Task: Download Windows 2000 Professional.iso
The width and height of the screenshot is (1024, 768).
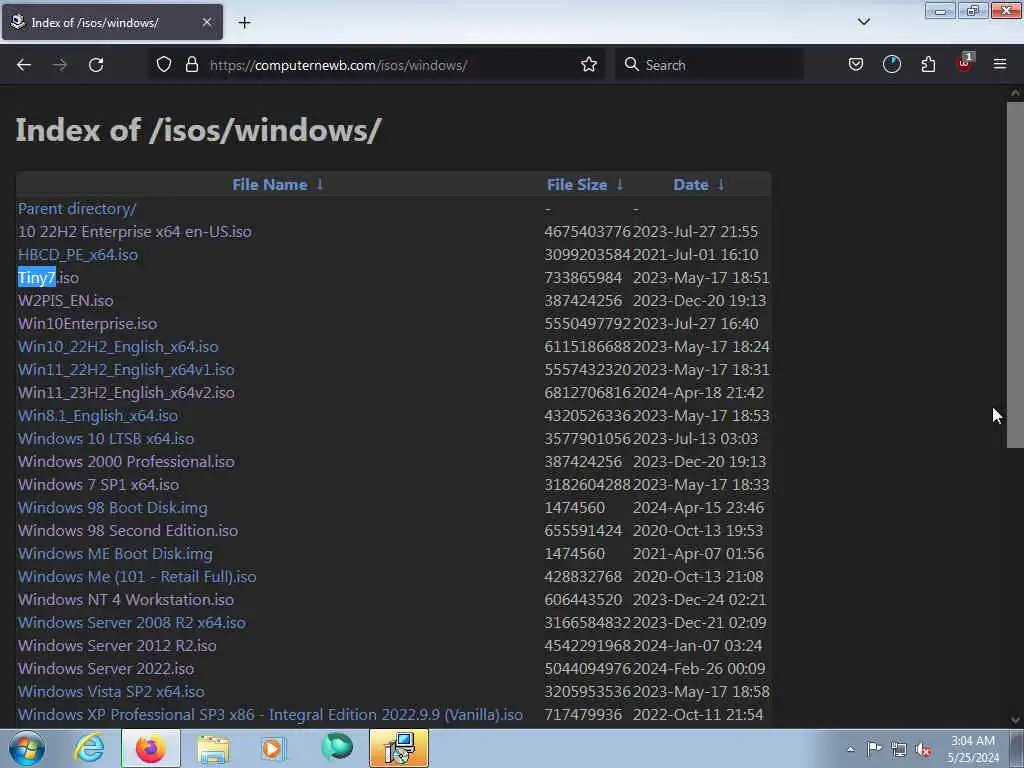Action: coord(126,462)
